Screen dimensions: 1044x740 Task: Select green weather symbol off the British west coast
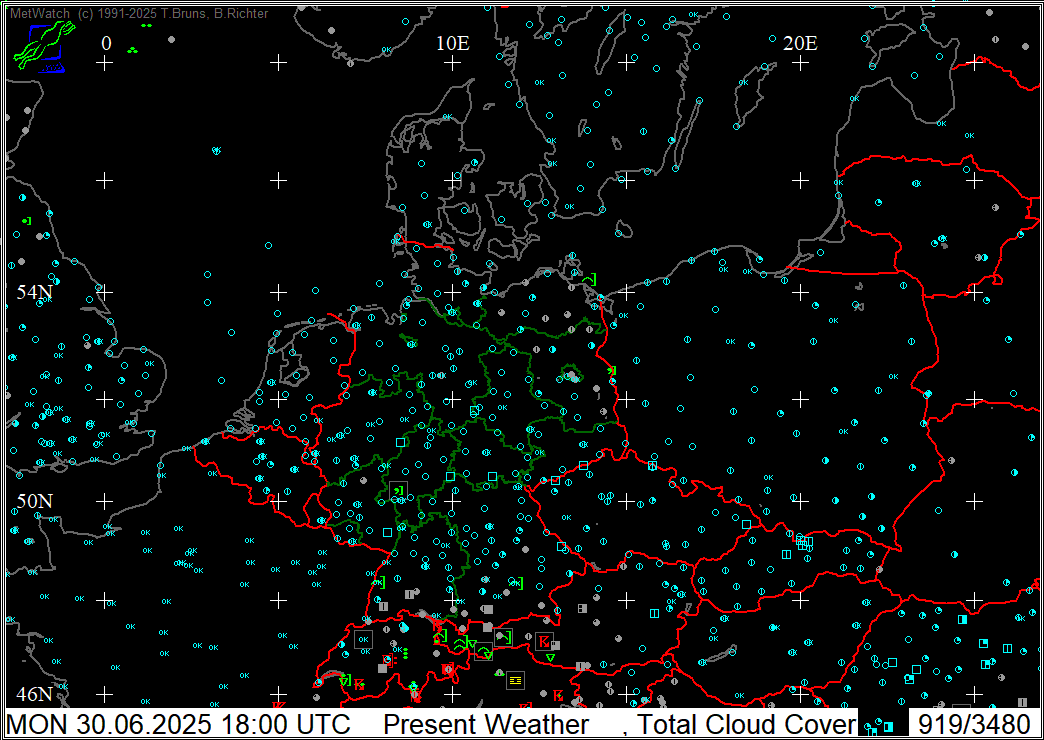point(27,220)
